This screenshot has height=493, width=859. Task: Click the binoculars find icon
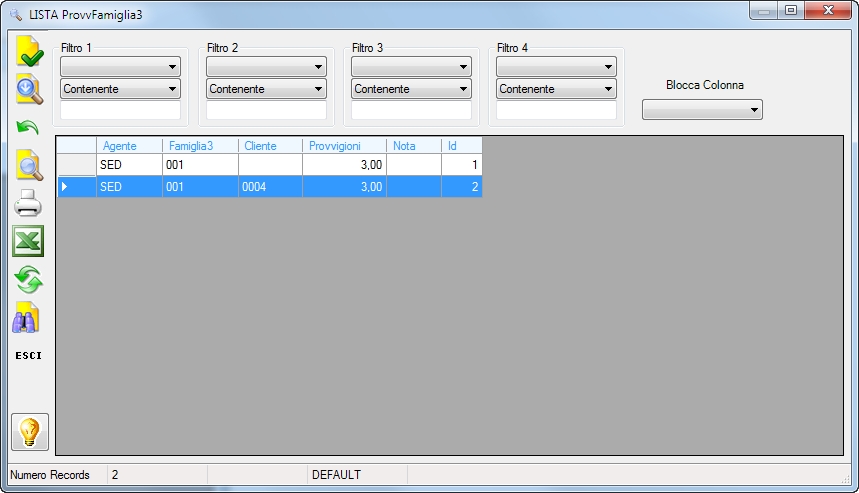coord(26,318)
